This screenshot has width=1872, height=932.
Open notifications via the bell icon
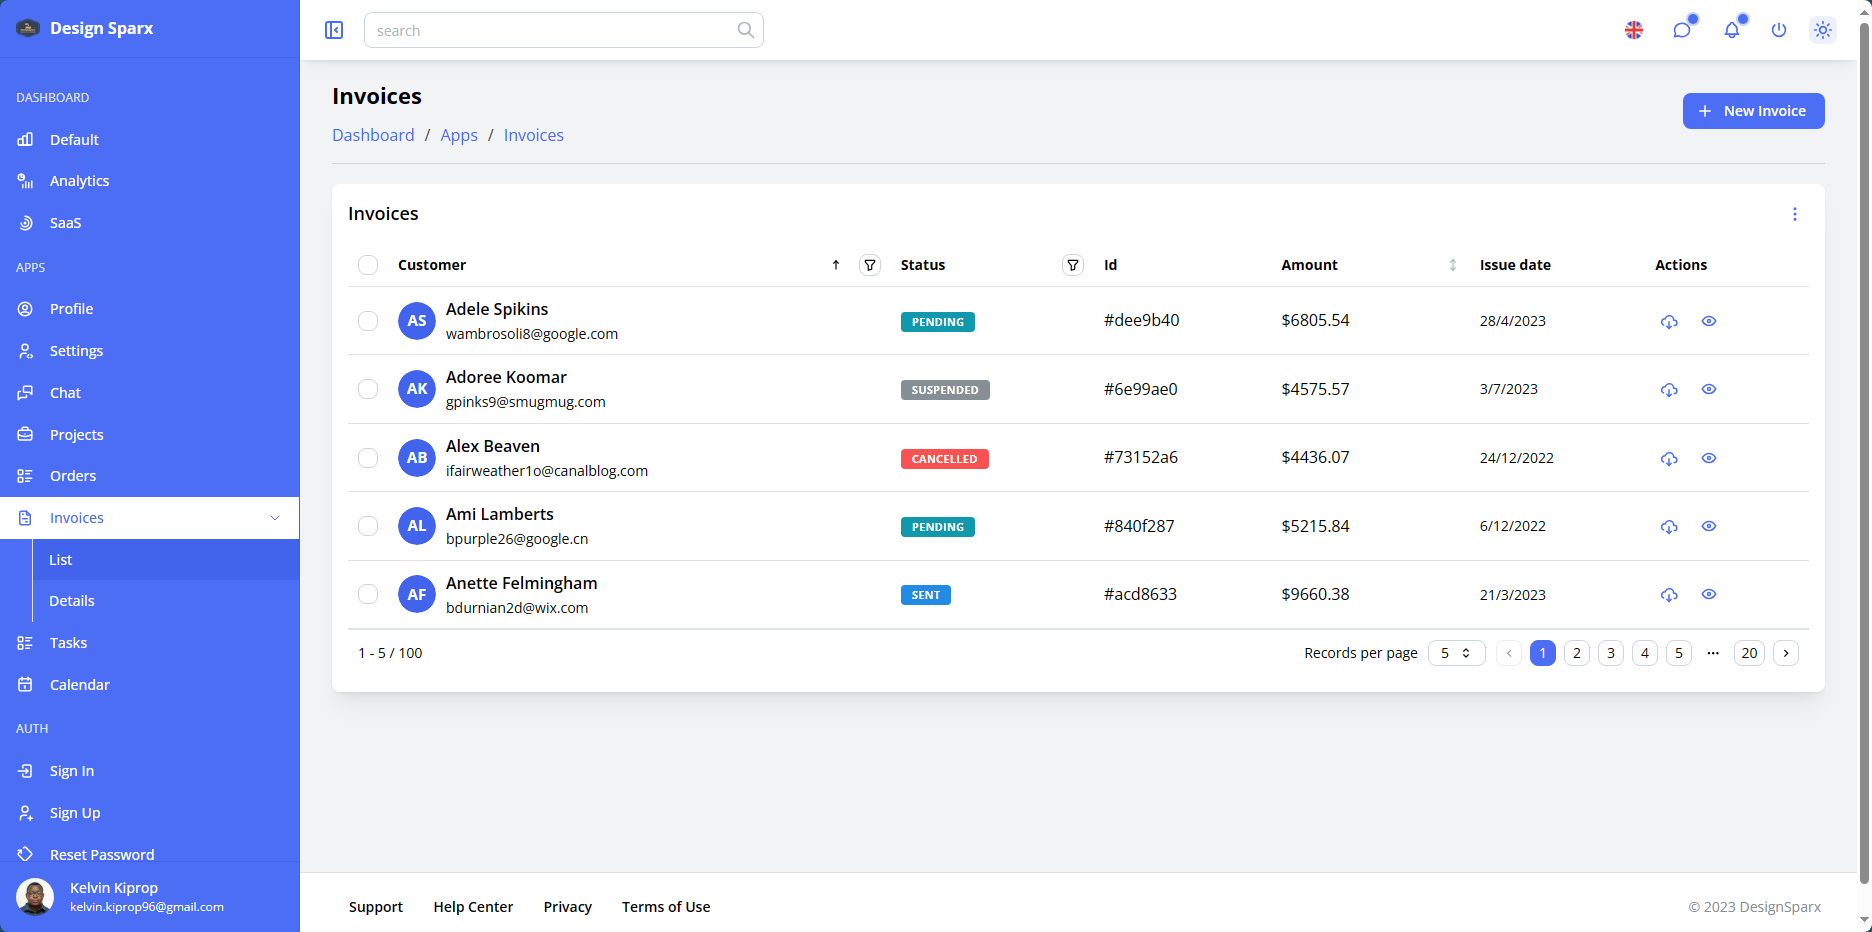click(x=1731, y=30)
